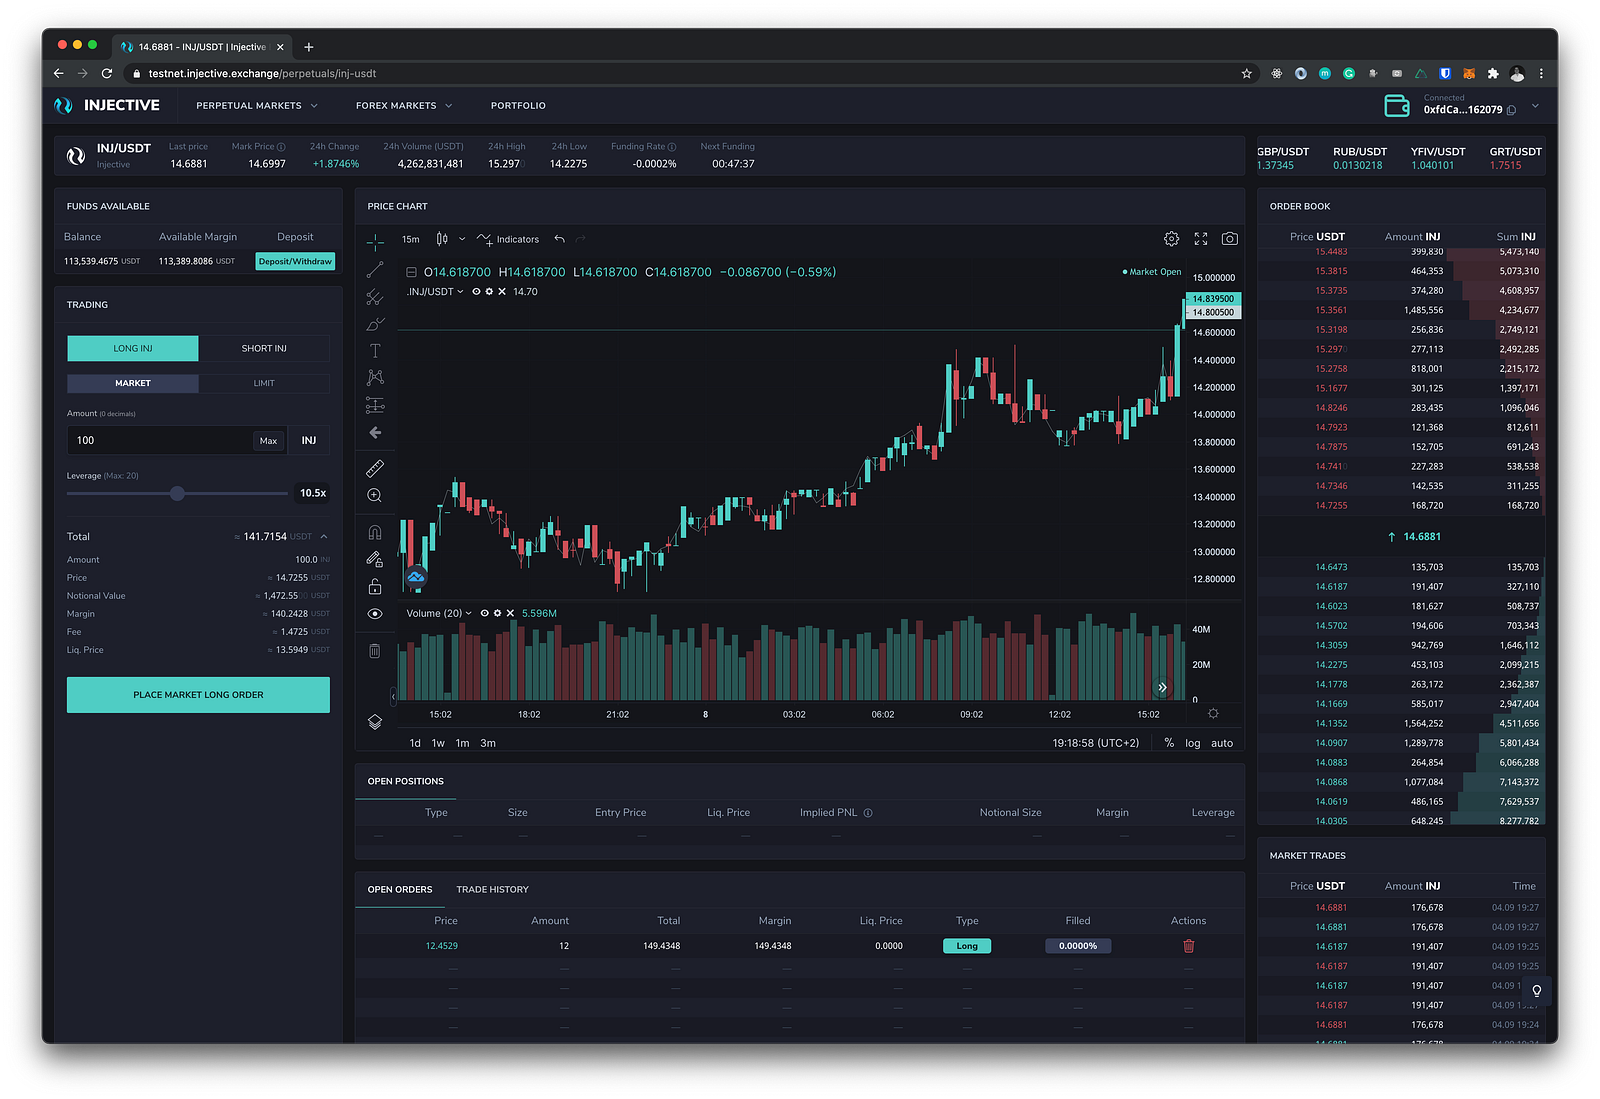1600x1099 pixels.
Task: Open the Trade History tab
Action: (x=493, y=890)
